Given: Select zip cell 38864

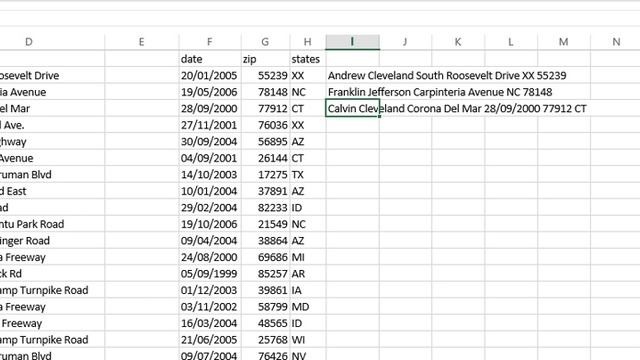Looking at the screenshot, I should pos(265,240).
